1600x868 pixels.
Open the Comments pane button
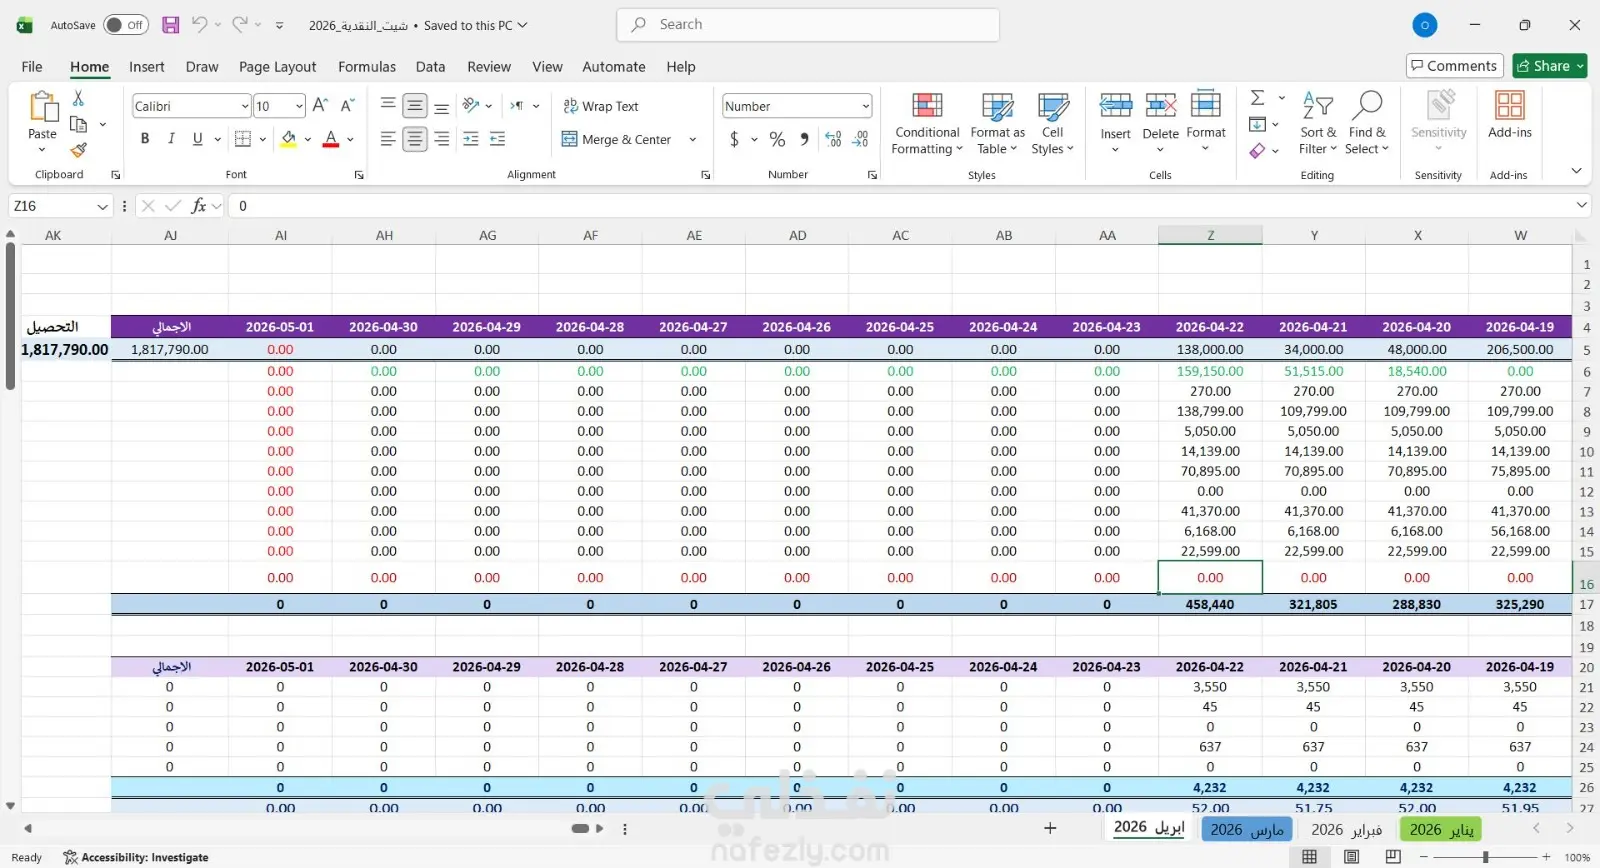(x=1454, y=66)
